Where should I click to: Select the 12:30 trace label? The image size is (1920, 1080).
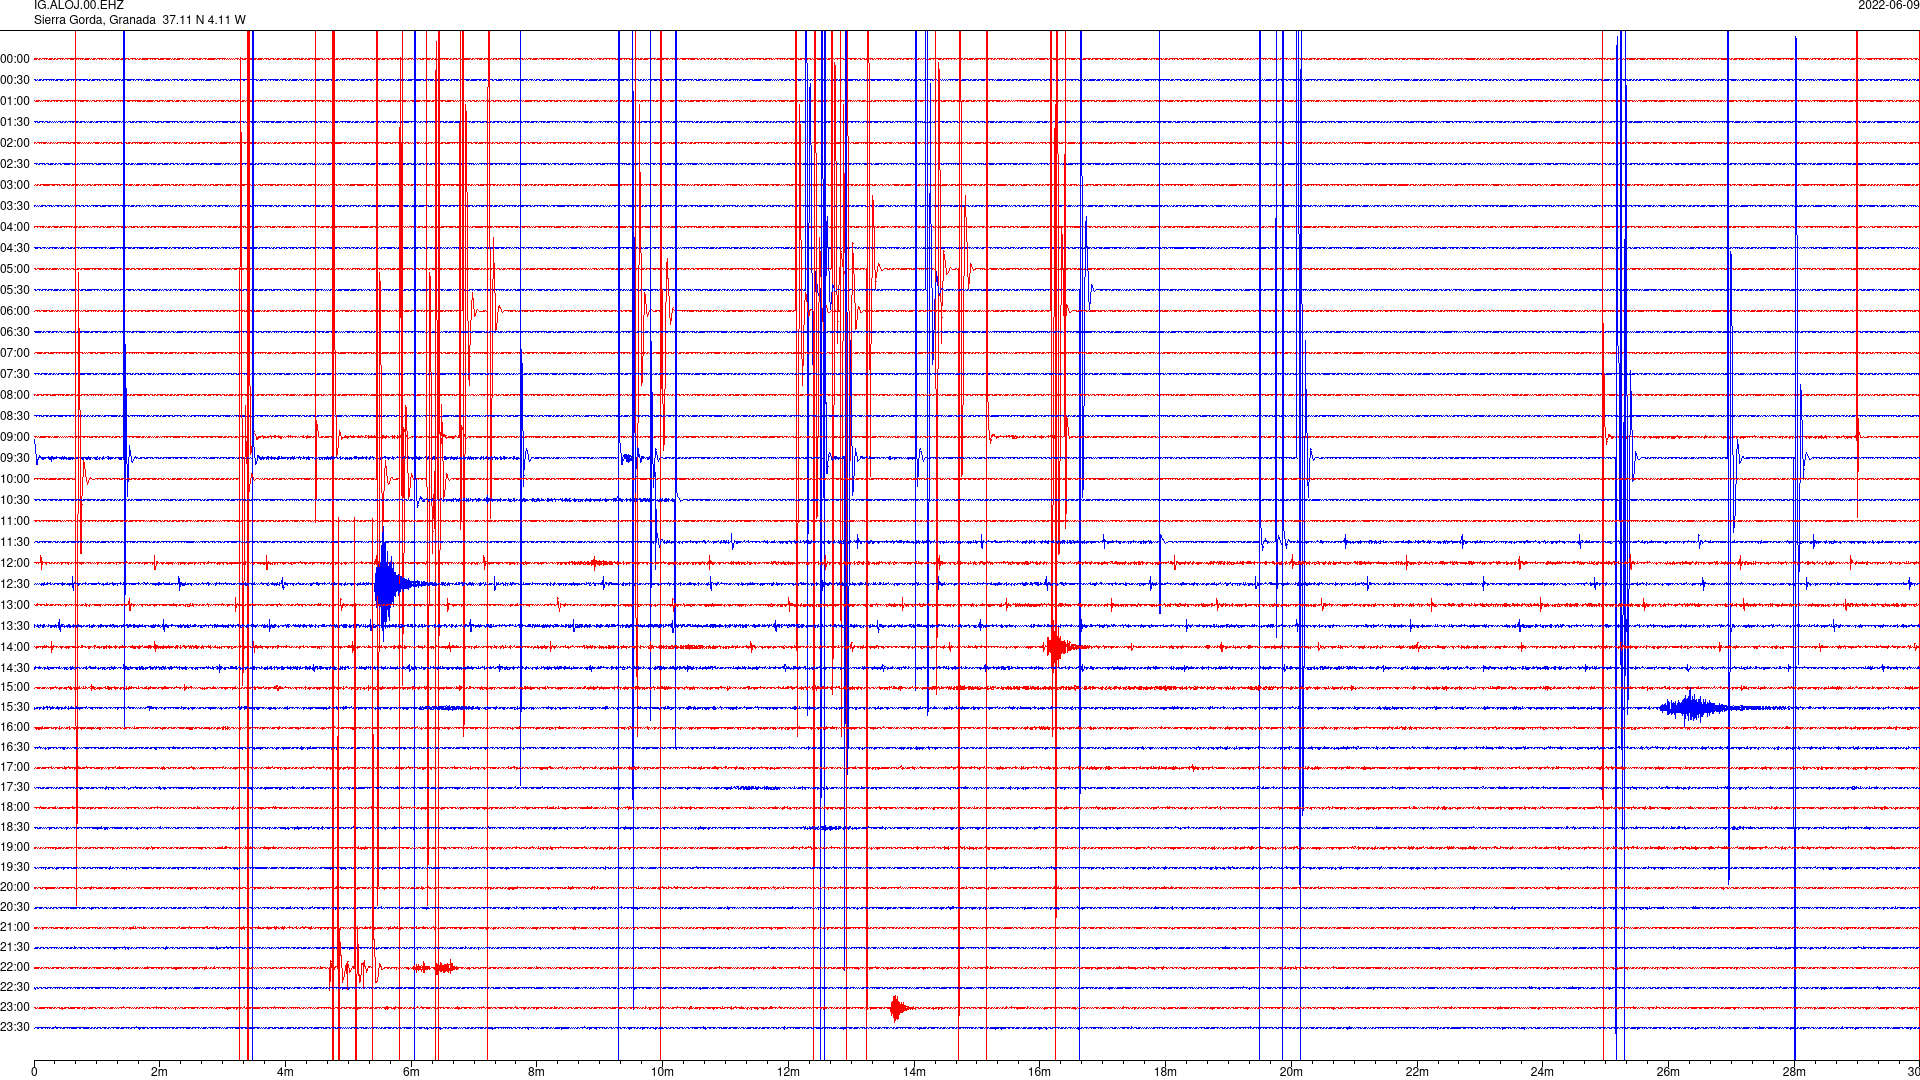point(15,584)
